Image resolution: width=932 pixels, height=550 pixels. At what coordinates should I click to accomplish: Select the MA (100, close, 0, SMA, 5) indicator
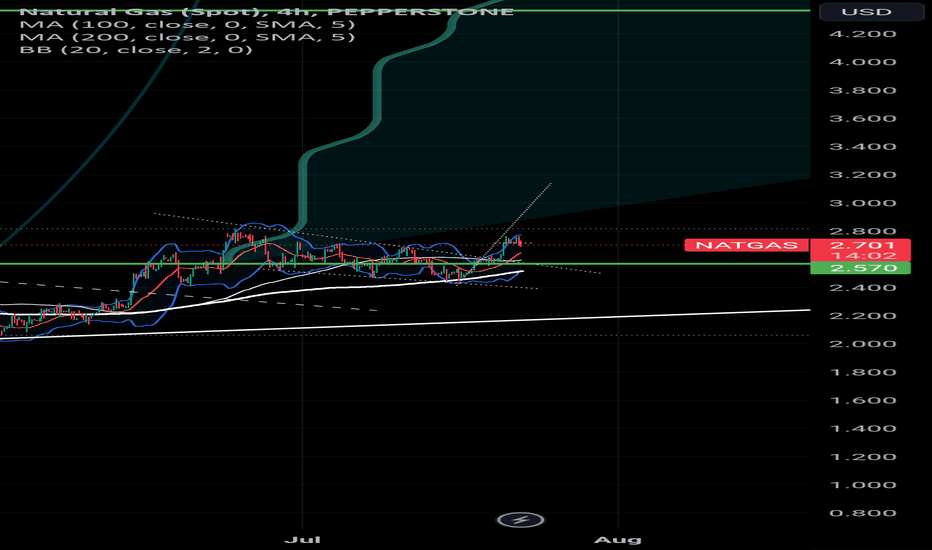tap(187, 24)
